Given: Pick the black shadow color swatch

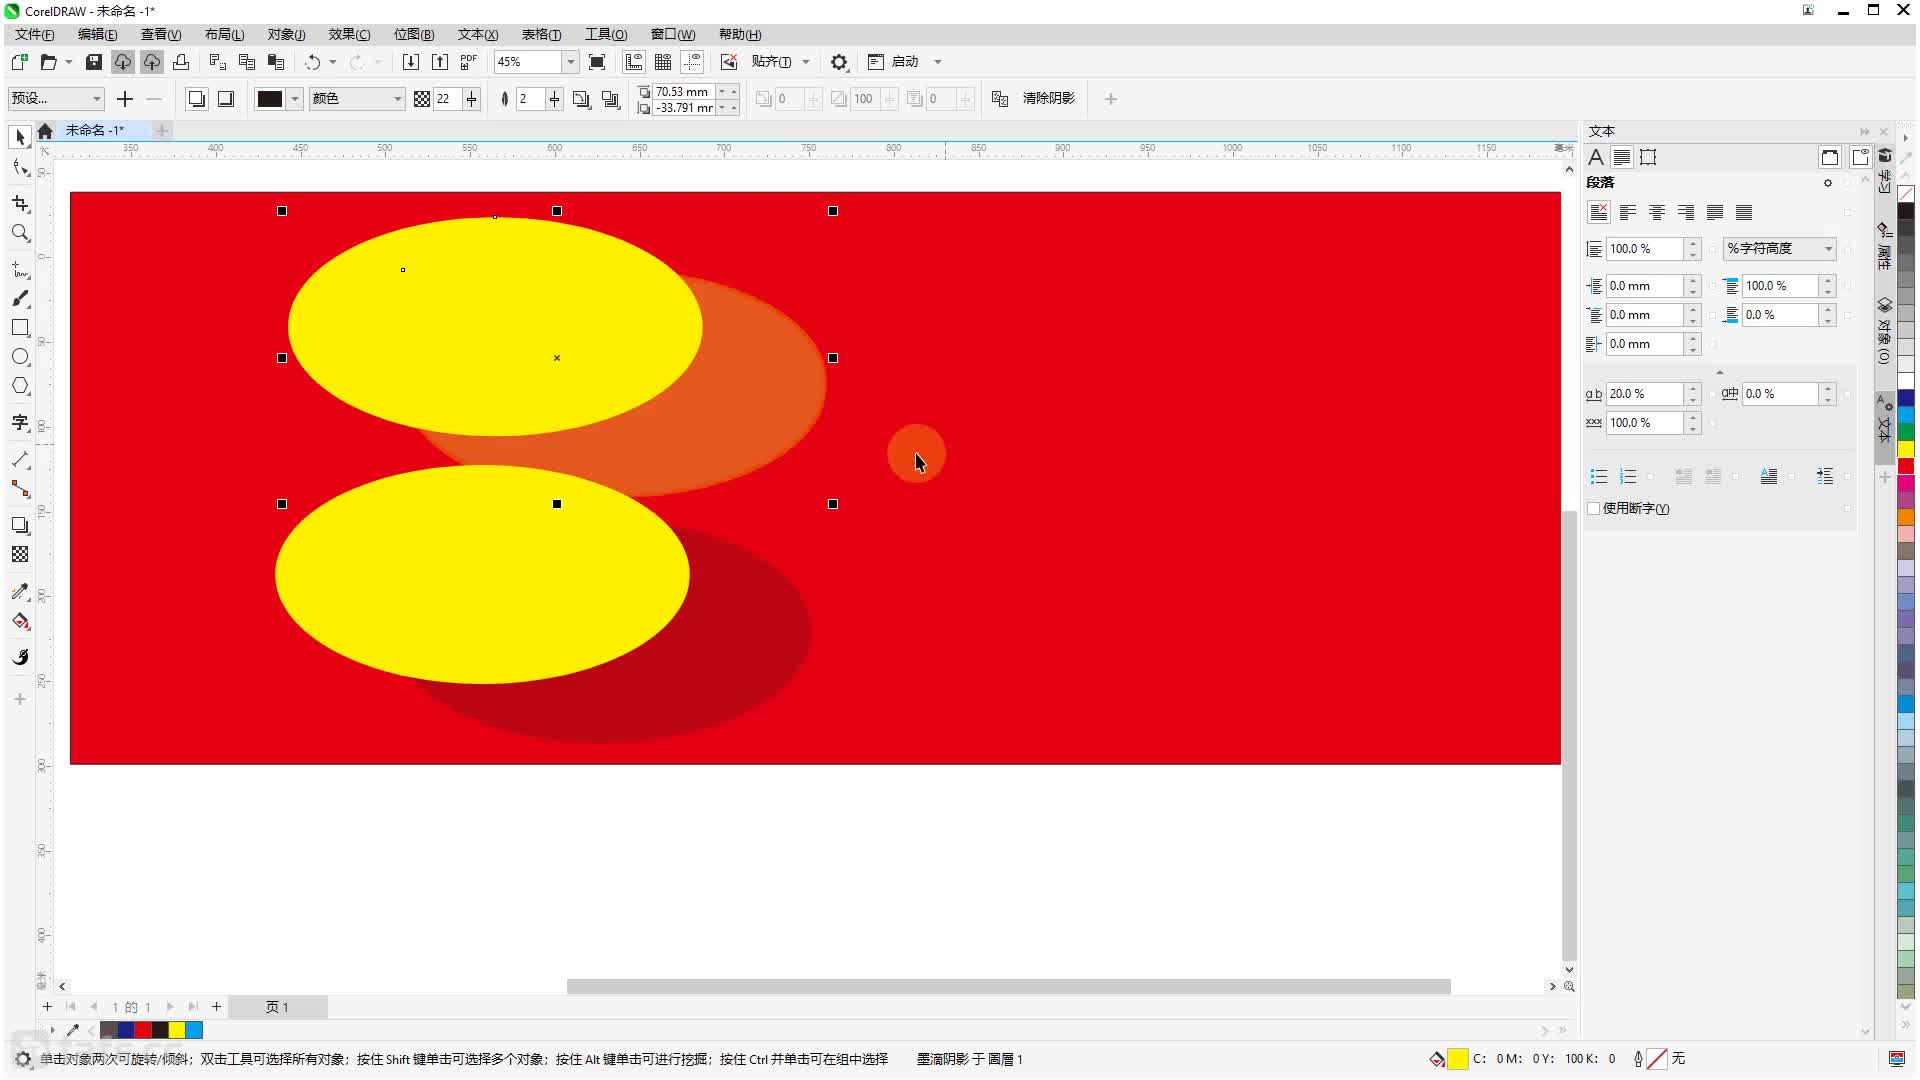Looking at the screenshot, I should [x=270, y=98].
